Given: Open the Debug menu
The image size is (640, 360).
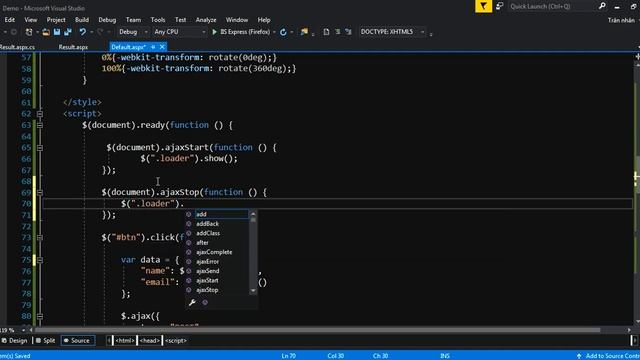Looking at the screenshot, I should coord(107,20).
